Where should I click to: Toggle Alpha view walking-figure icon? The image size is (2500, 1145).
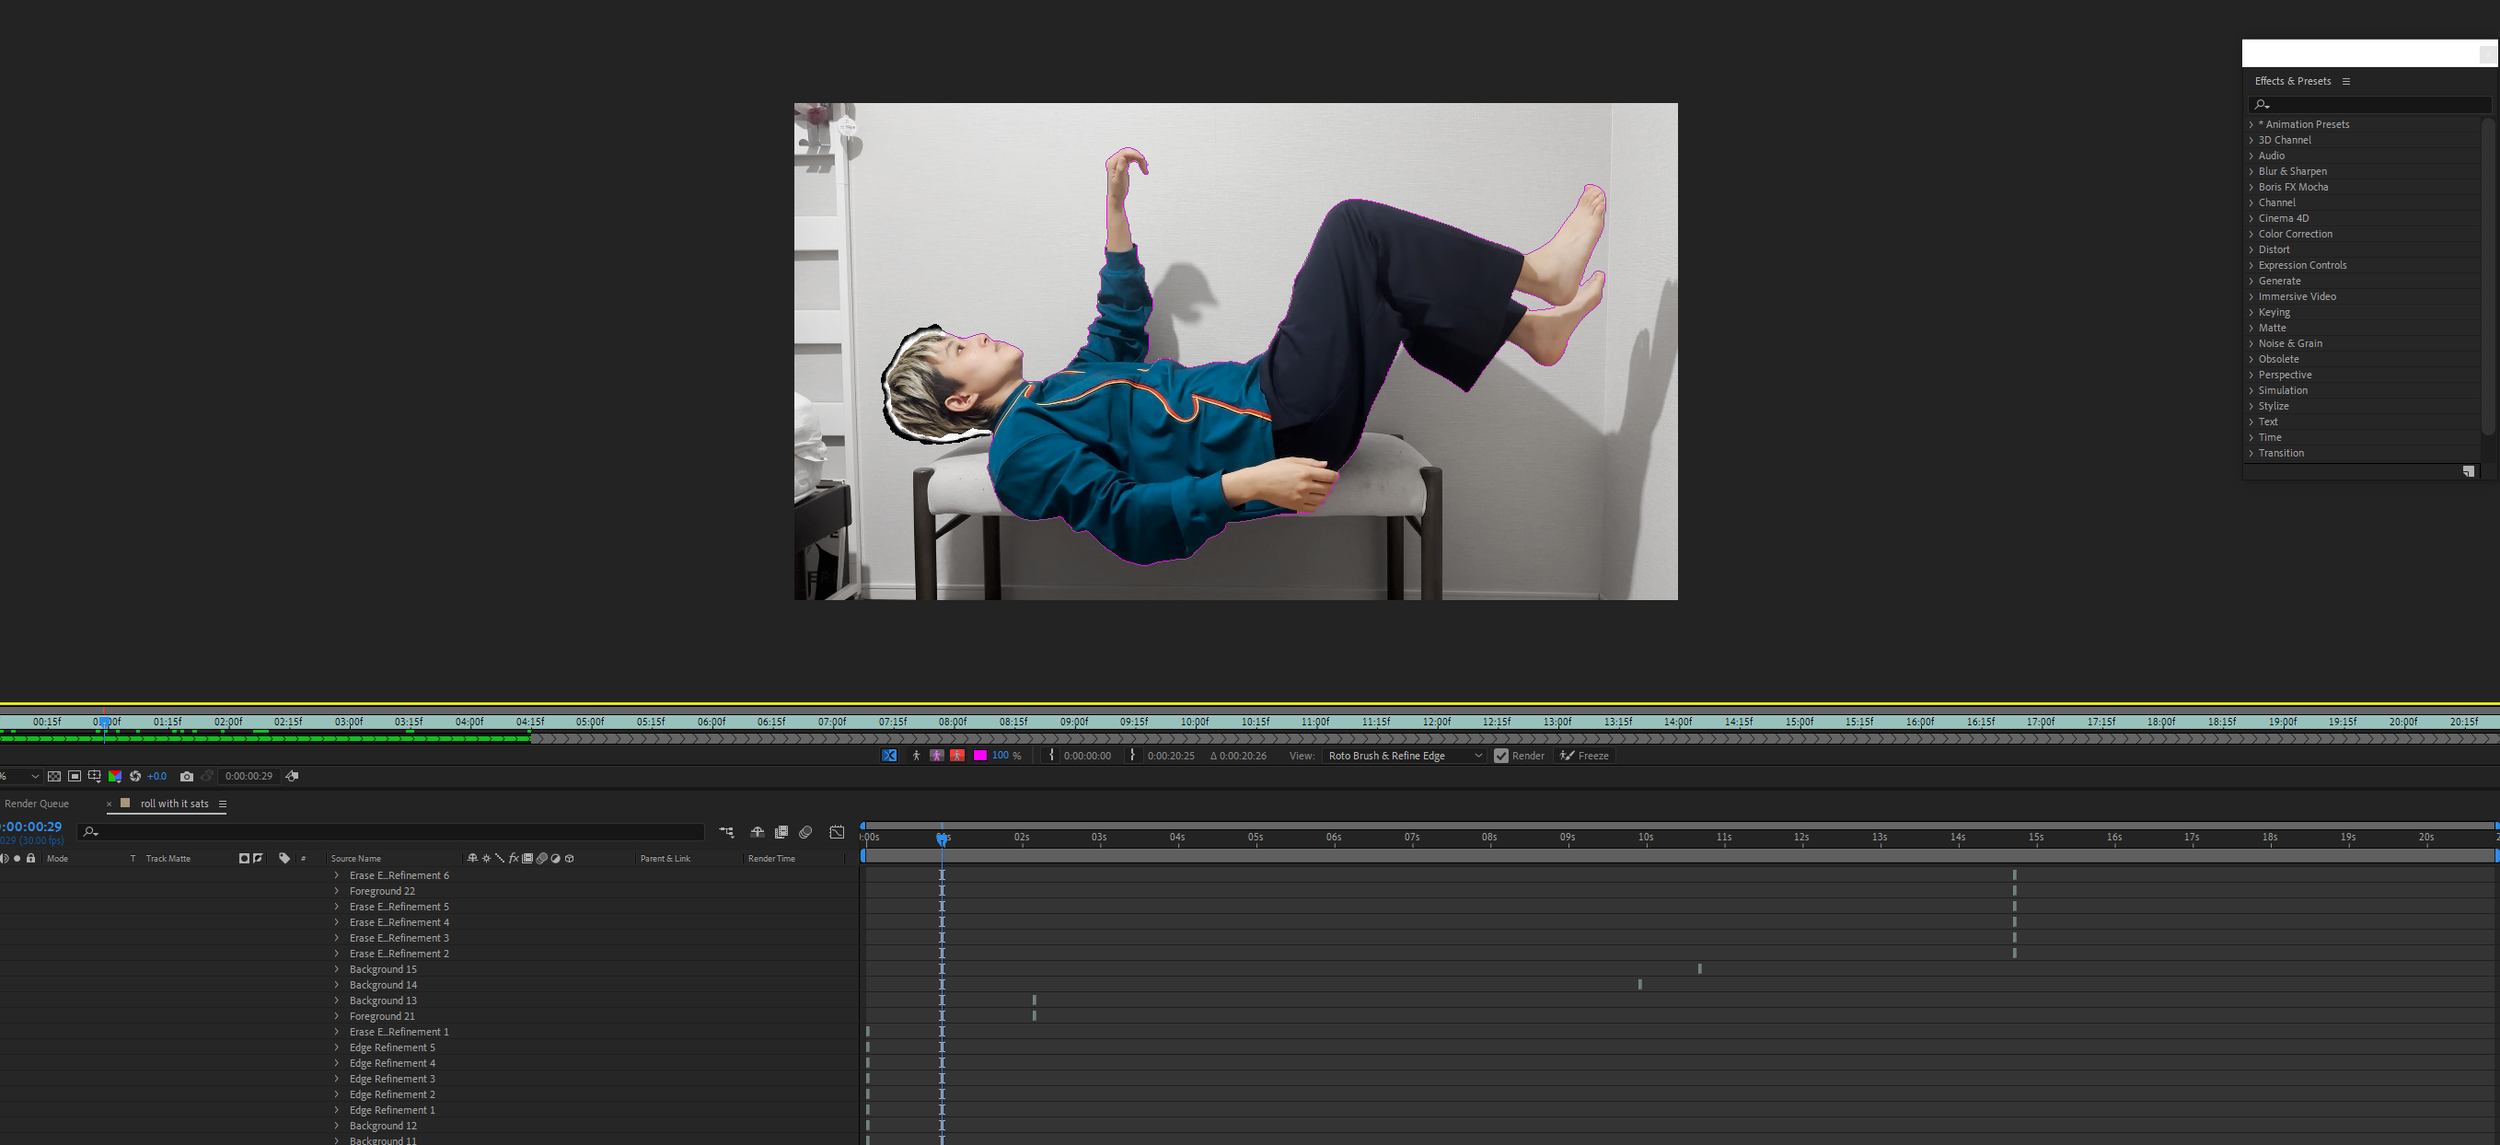916,756
